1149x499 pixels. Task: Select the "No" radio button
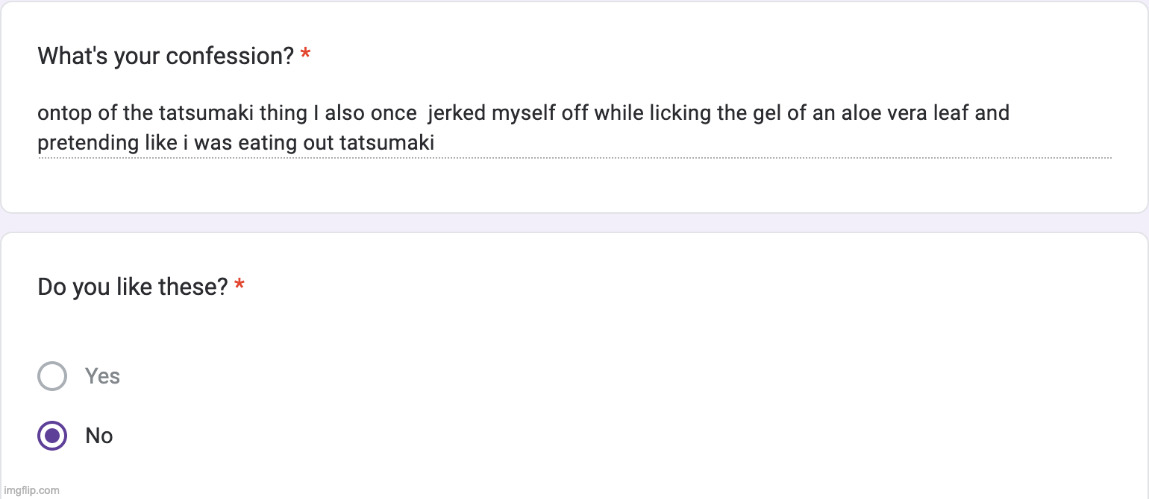click(52, 436)
